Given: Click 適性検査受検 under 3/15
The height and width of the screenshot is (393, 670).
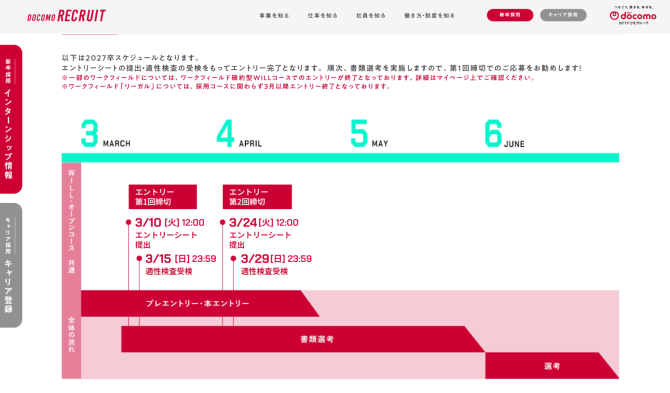Looking at the screenshot, I should pos(169,272).
